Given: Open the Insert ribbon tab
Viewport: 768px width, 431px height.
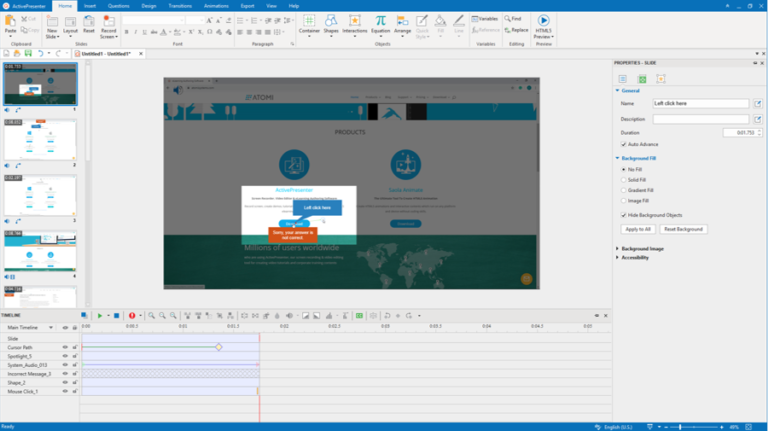Looking at the screenshot, I should click(x=90, y=6).
